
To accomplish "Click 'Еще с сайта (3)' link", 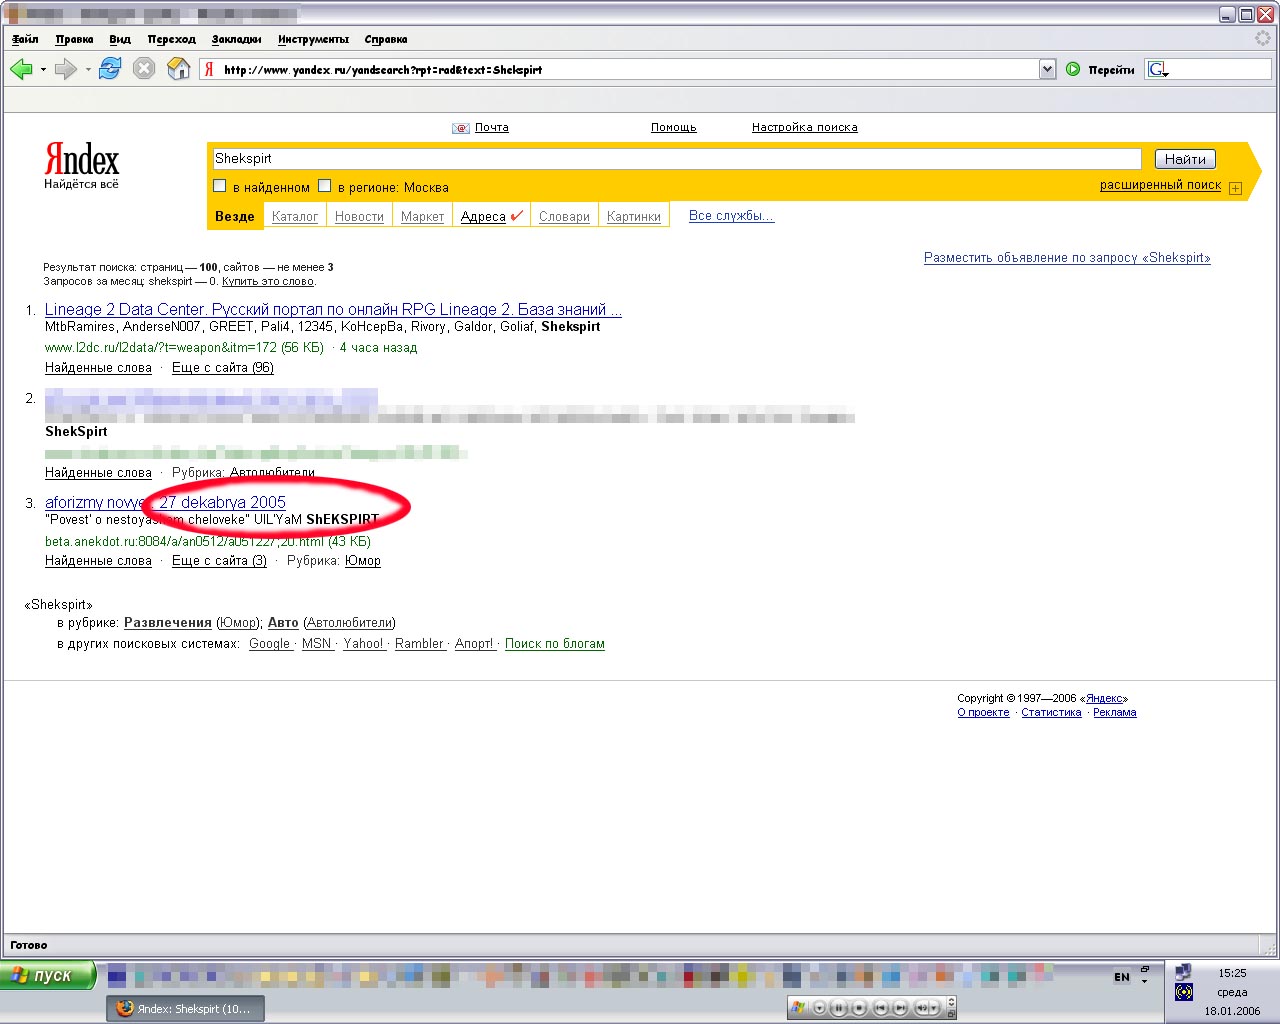I will click(219, 560).
